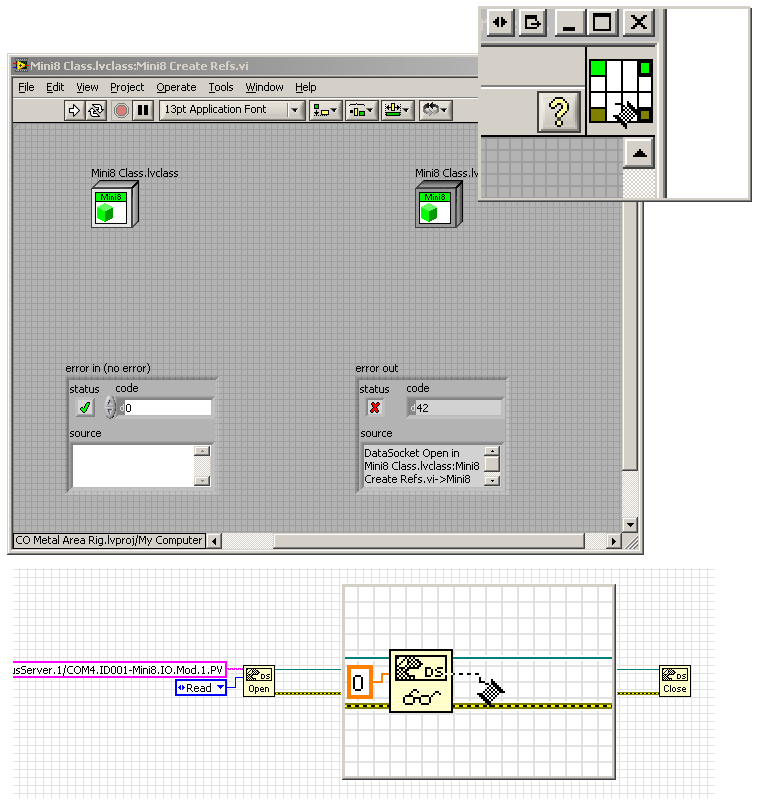Click horizontal scrollbar left arrow
The image size is (759, 810).
214,541
